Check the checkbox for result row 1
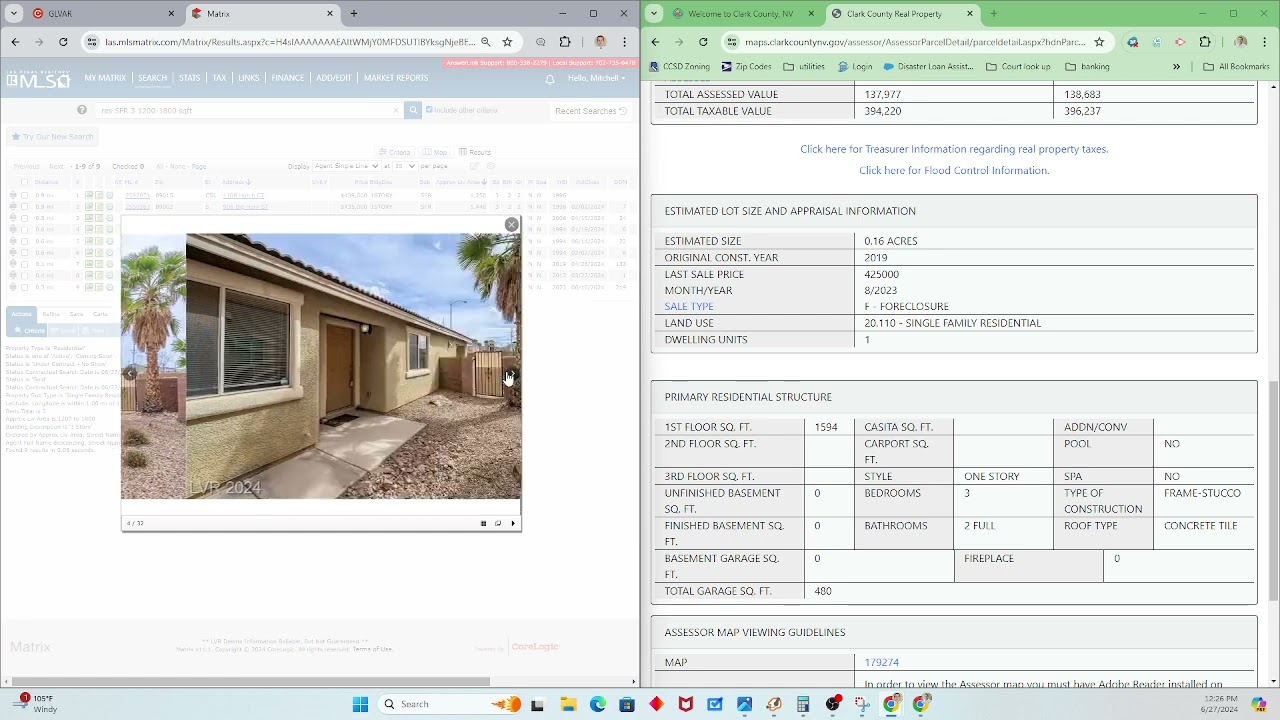Viewport: 1280px width, 720px height. click(24, 195)
